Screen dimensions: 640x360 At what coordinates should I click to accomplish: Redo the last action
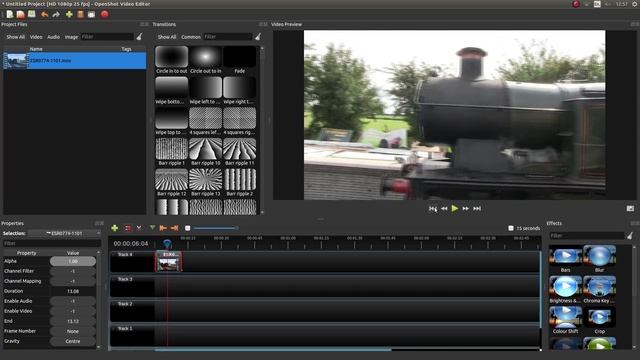tap(56, 14)
